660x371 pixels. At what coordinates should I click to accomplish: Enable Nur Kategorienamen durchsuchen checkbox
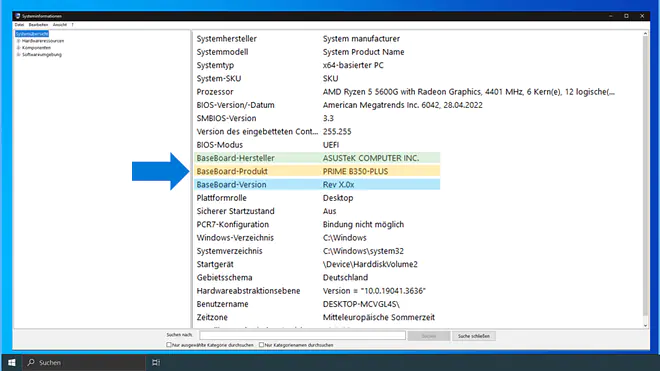point(261,345)
